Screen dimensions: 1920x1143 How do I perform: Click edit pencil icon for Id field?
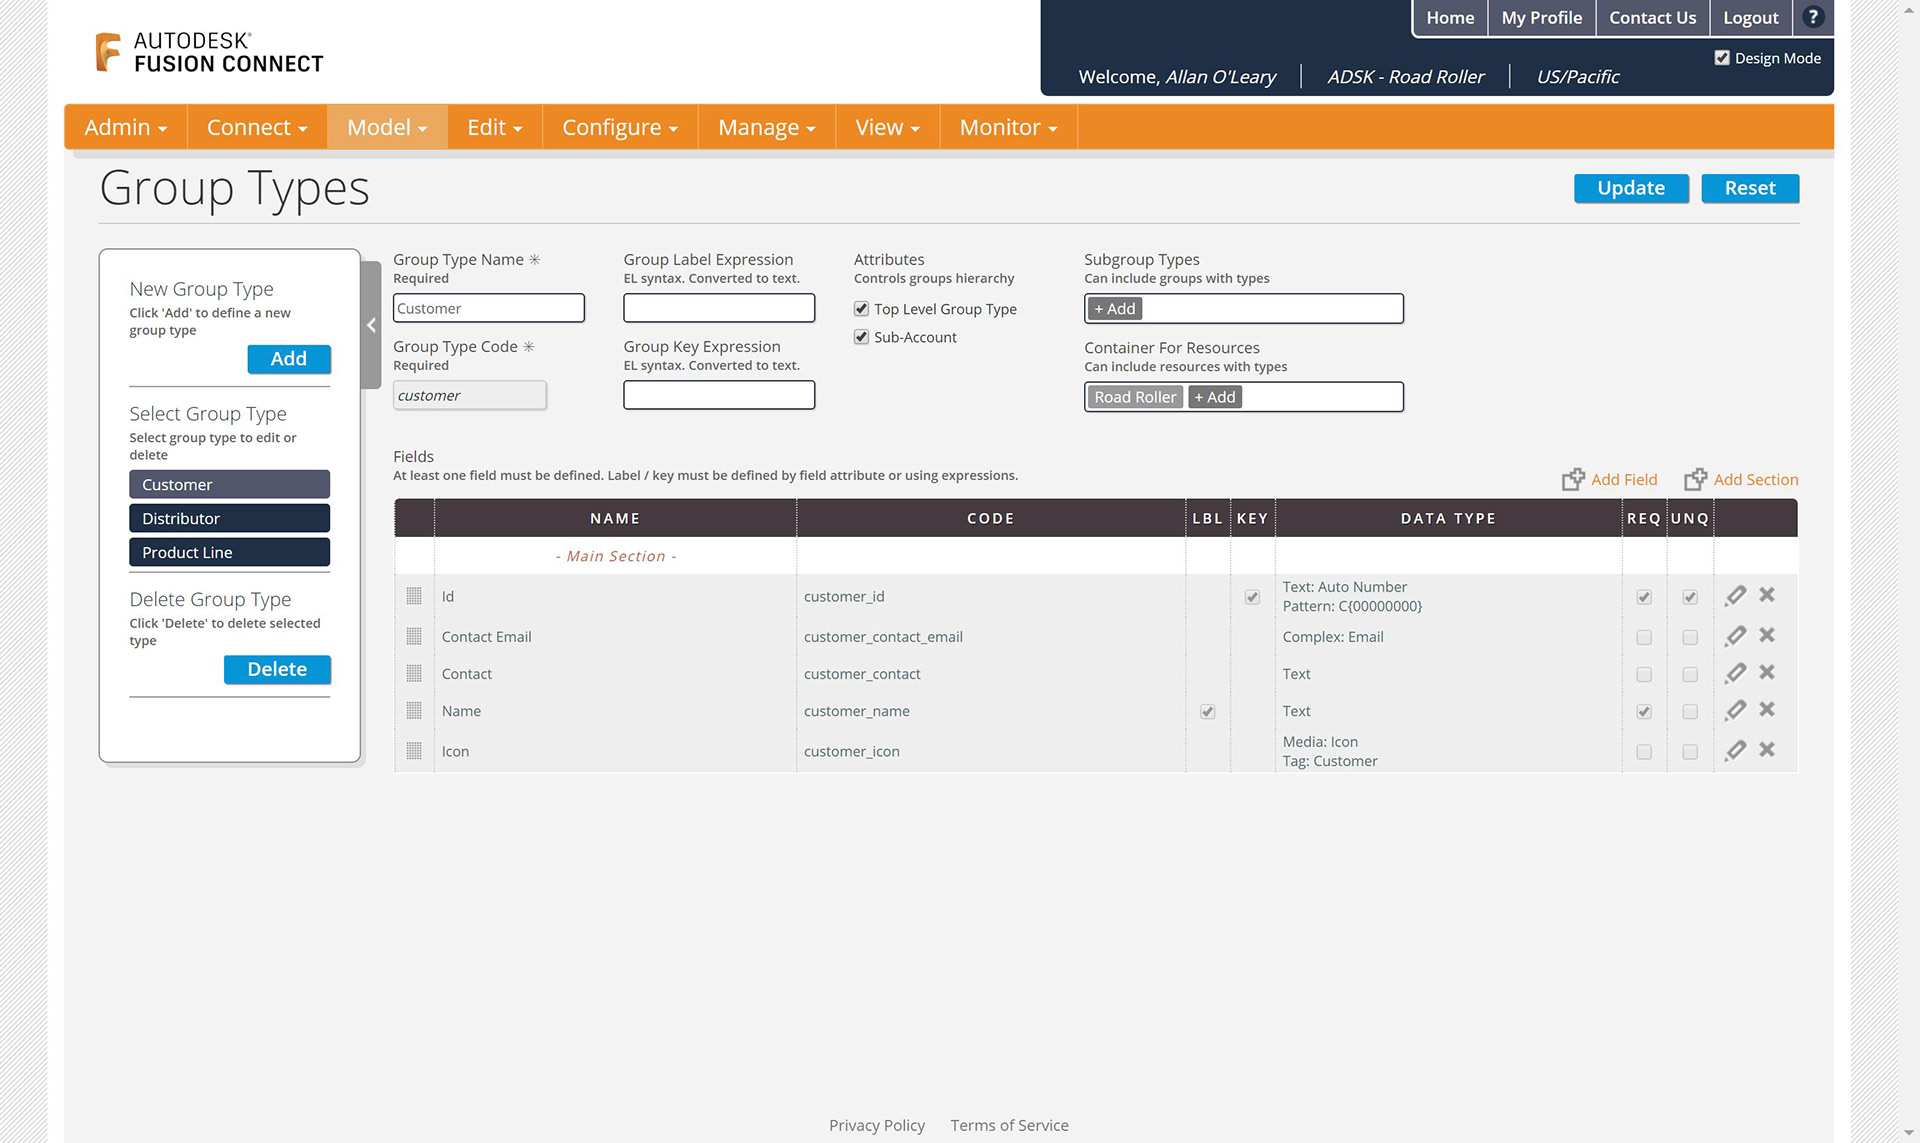[x=1736, y=596]
